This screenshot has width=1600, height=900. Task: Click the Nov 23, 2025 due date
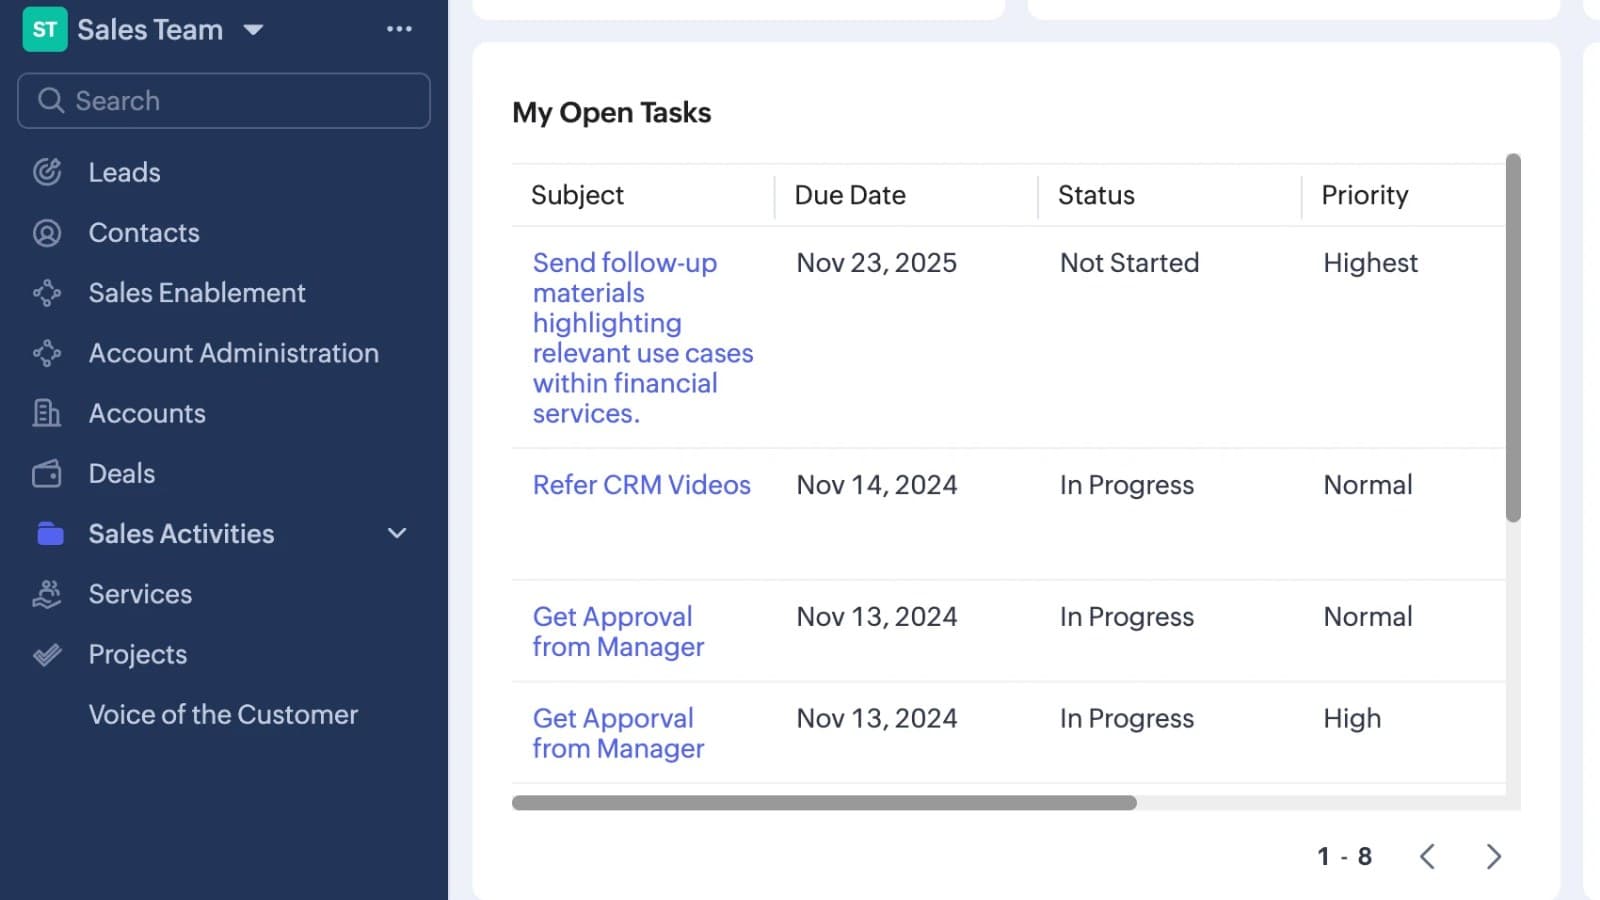tap(877, 263)
